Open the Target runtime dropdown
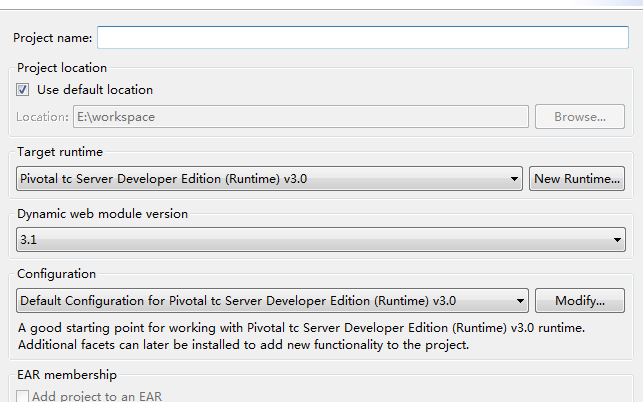The height and width of the screenshot is (402, 643). [269, 178]
